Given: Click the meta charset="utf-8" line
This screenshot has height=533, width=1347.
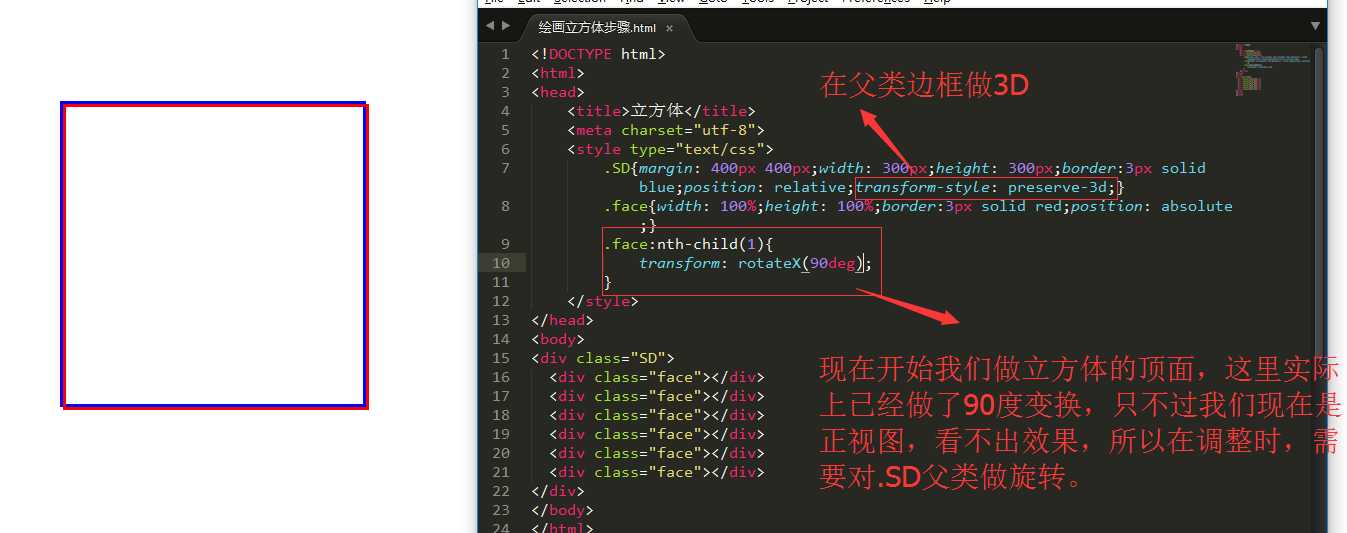Looking at the screenshot, I should click(666, 130).
